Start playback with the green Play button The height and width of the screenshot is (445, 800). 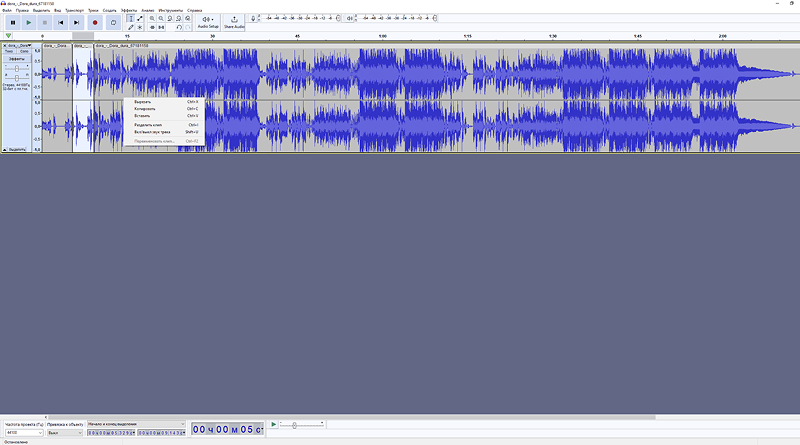click(29, 22)
